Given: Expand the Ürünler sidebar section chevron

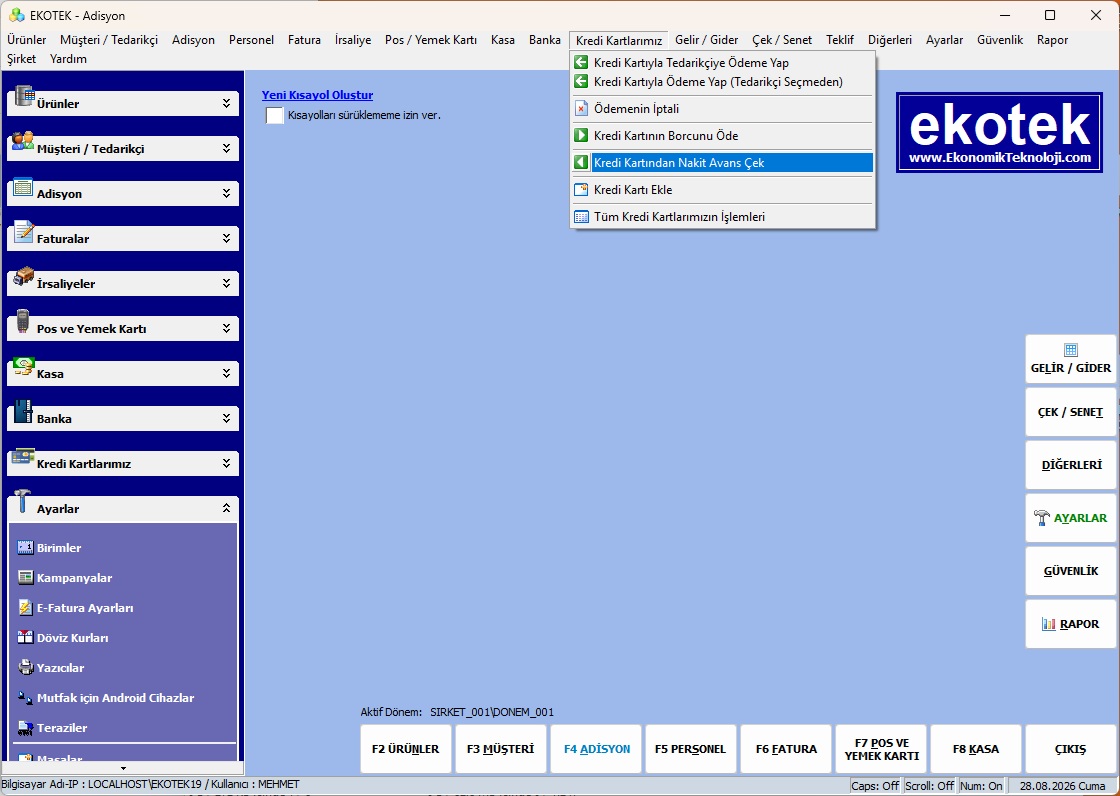Looking at the screenshot, I should click(x=226, y=104).
